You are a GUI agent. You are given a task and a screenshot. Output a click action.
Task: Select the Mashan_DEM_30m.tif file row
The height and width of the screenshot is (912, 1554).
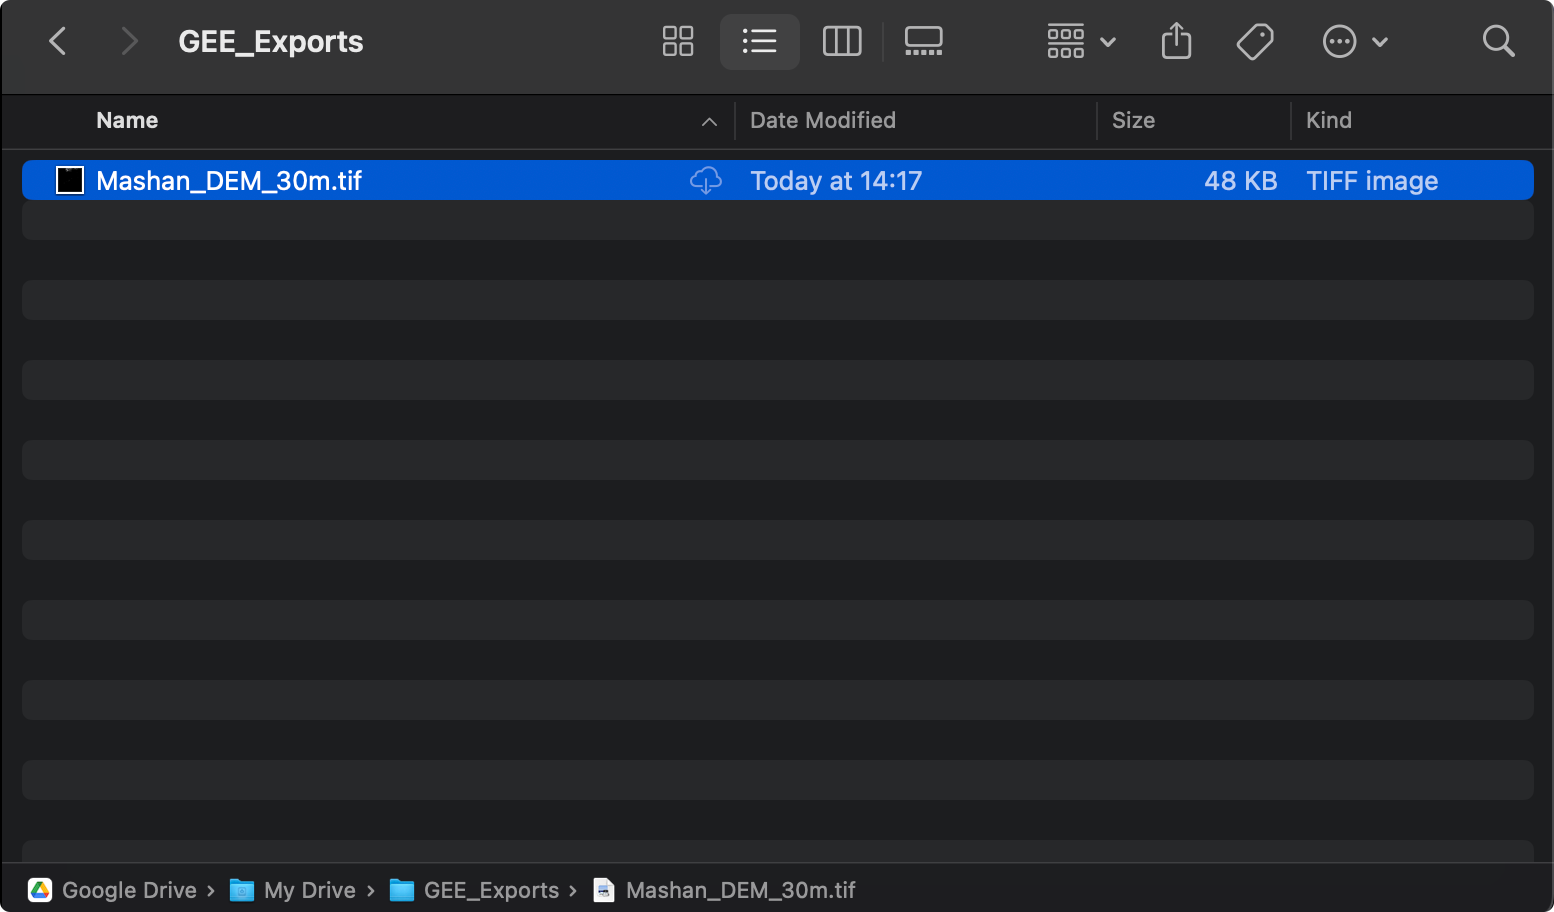coord(778,180)
